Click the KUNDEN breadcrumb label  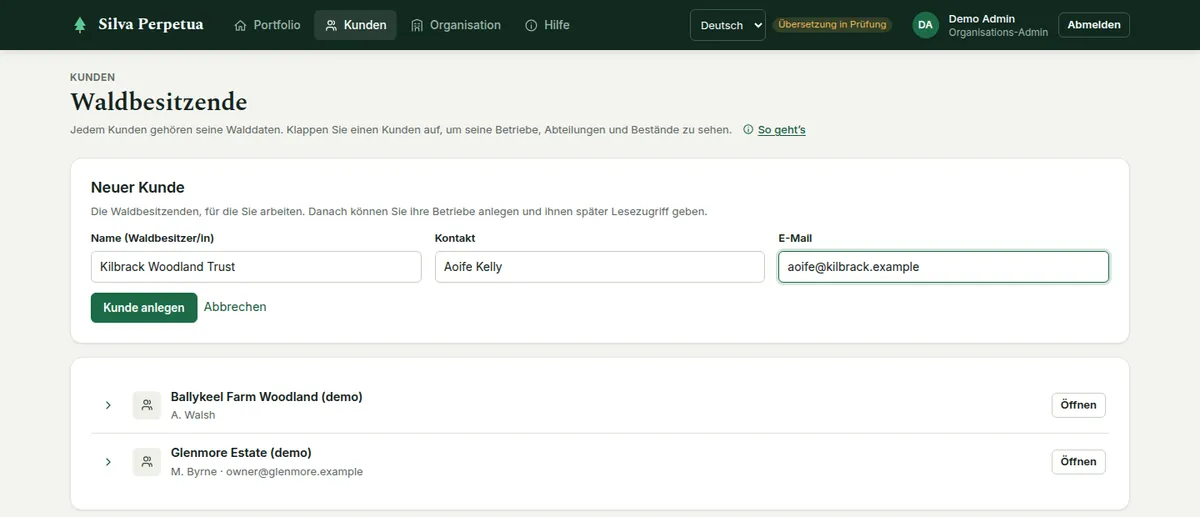pyautogui.click(x=92, y=77)
